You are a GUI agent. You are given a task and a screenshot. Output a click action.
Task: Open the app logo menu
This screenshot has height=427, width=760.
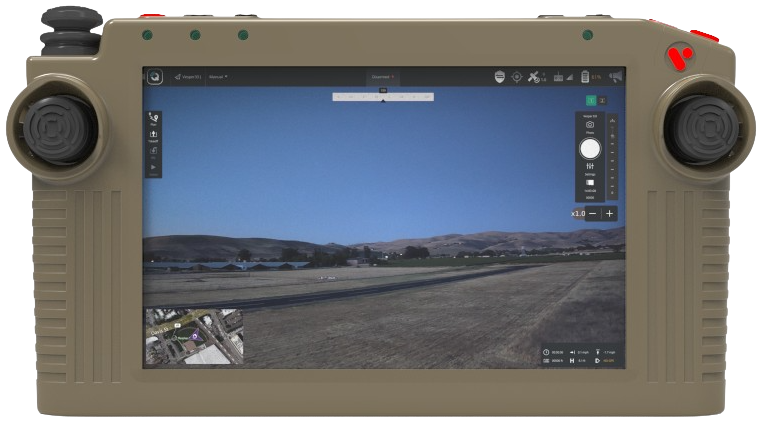(x=155, y=76)
